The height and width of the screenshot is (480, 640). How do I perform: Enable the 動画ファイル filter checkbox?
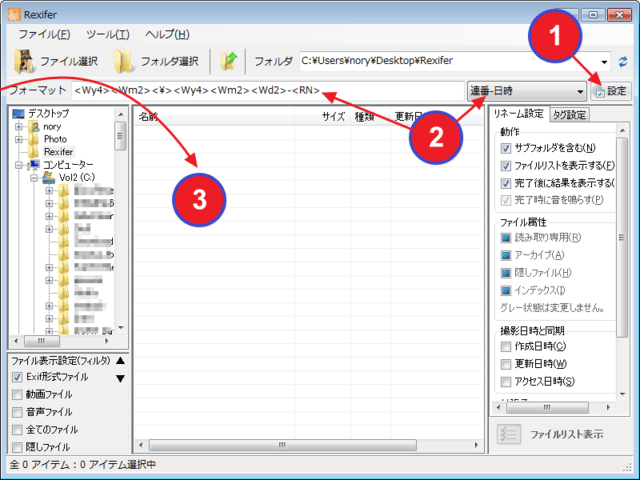click(17, 394)
